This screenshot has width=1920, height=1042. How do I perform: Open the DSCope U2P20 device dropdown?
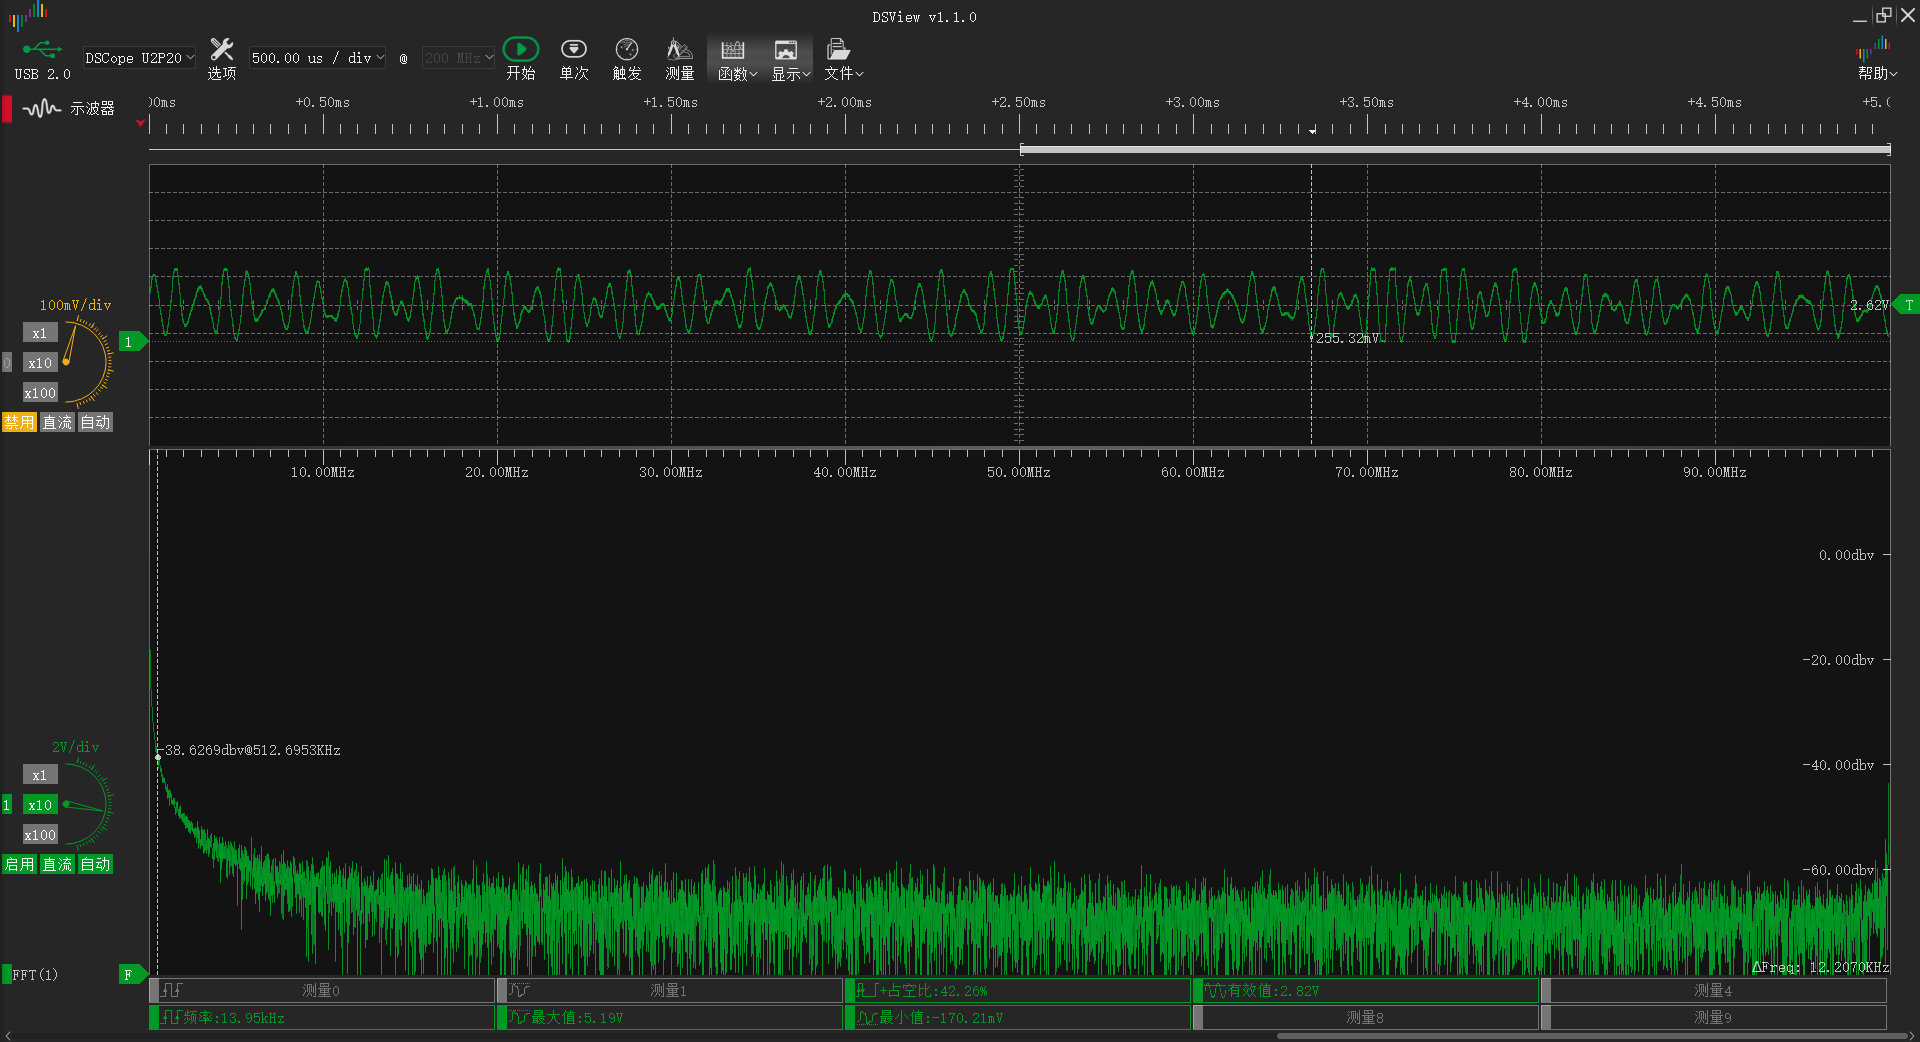coord(139,58)
